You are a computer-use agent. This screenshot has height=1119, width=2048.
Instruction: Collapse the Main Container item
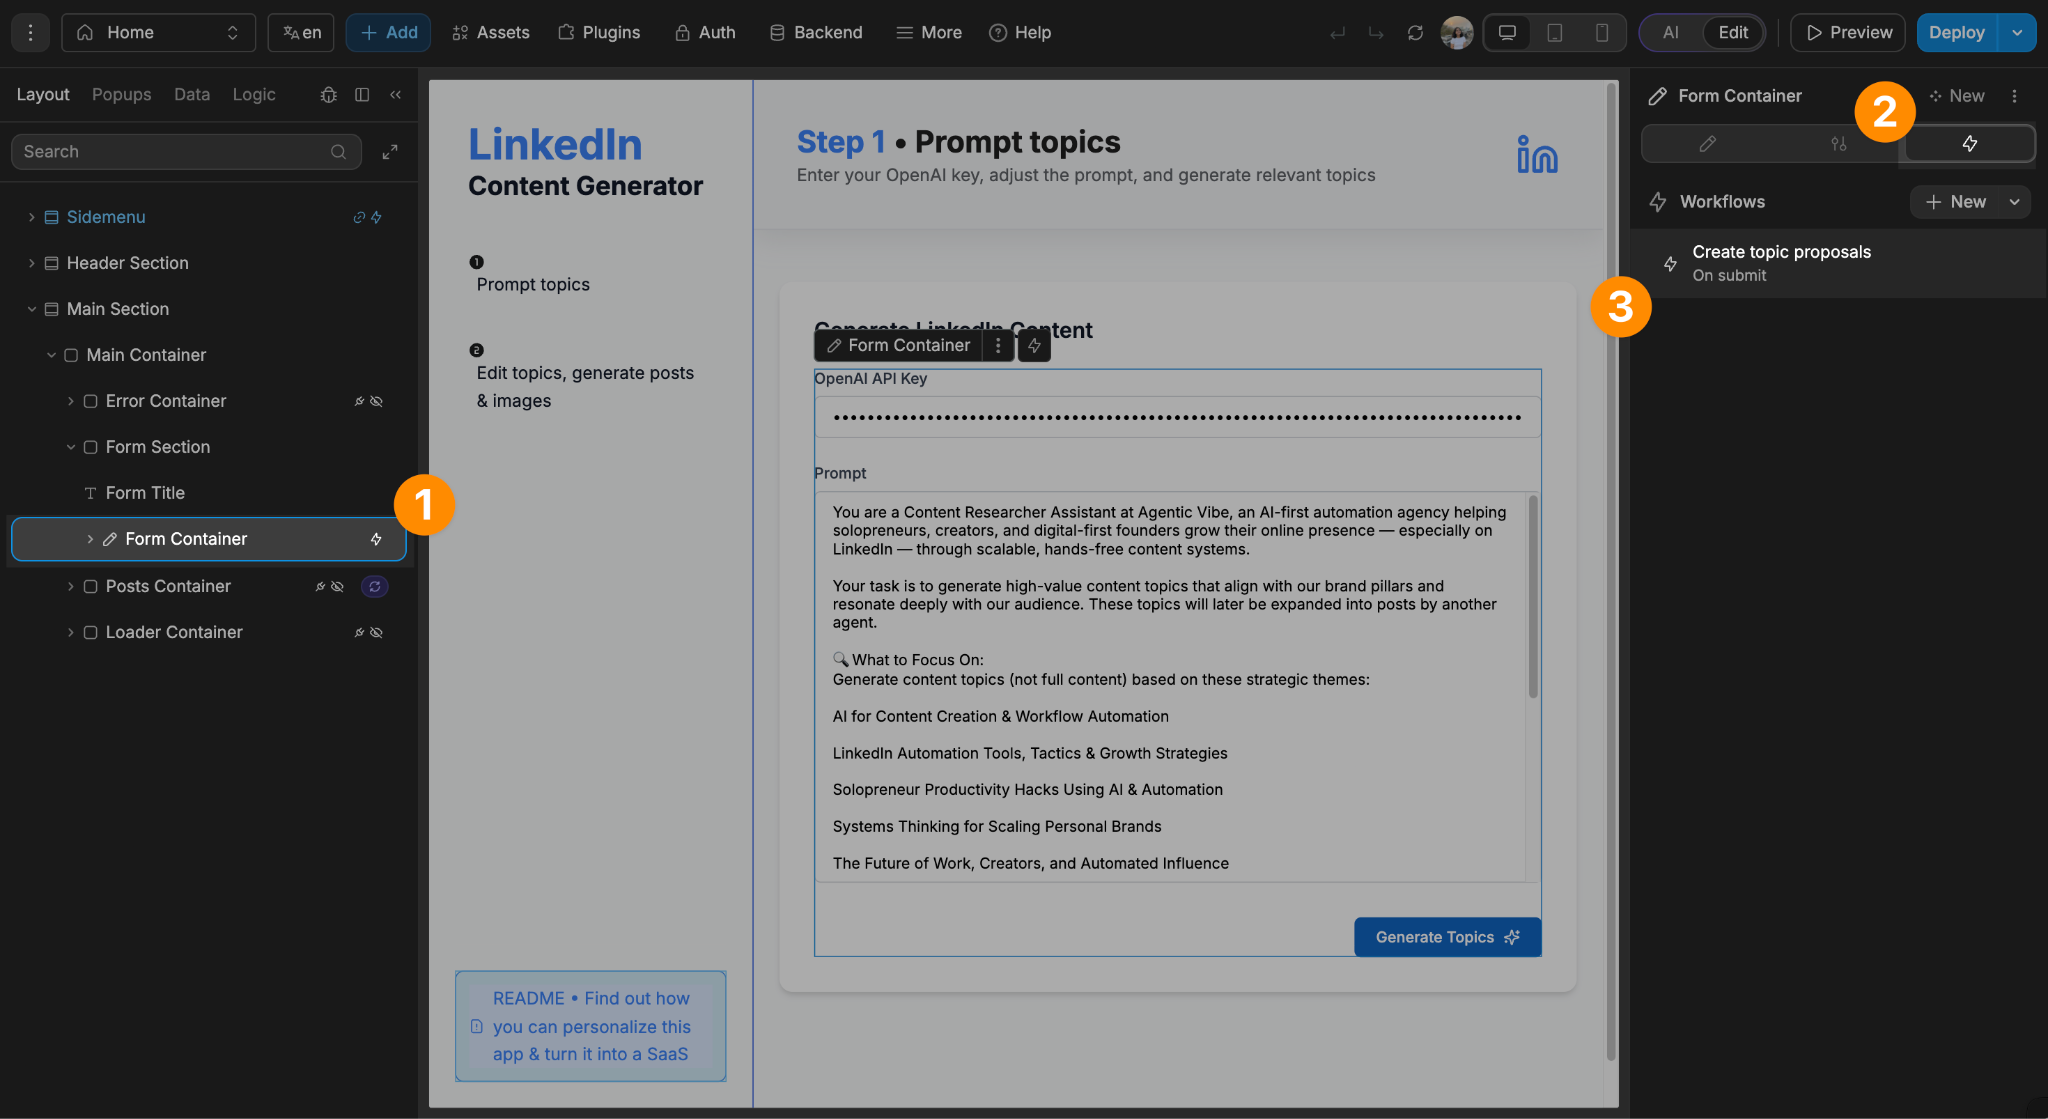pos(51,355)
